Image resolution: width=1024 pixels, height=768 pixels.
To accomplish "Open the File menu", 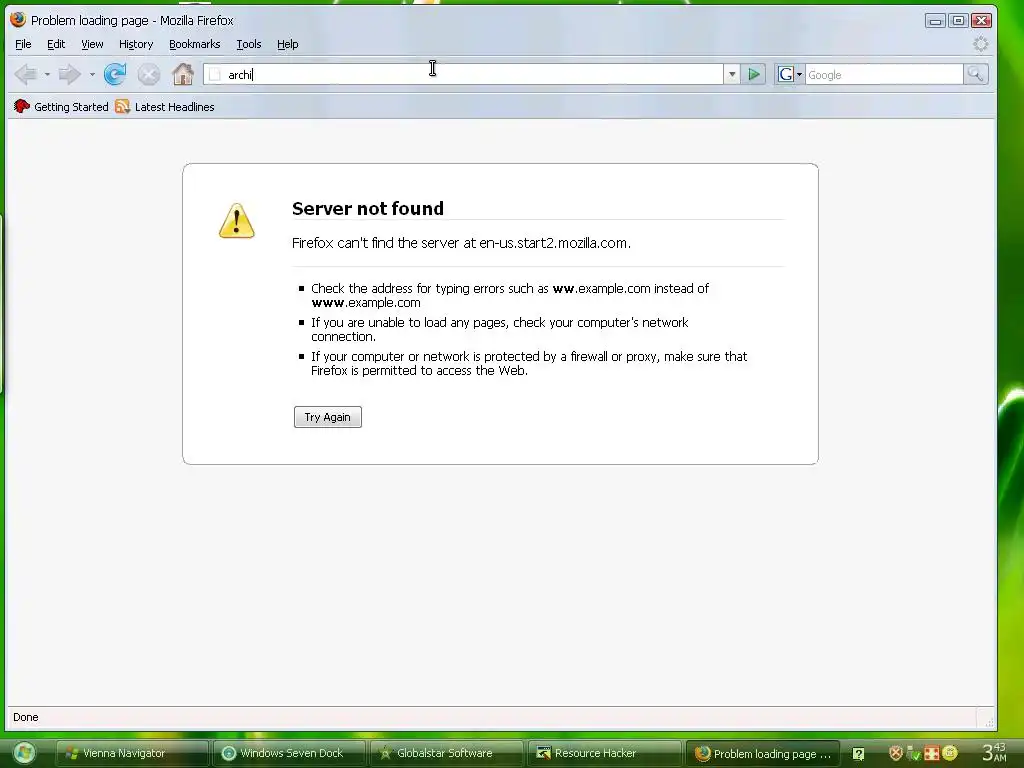I will pos(23,44).
